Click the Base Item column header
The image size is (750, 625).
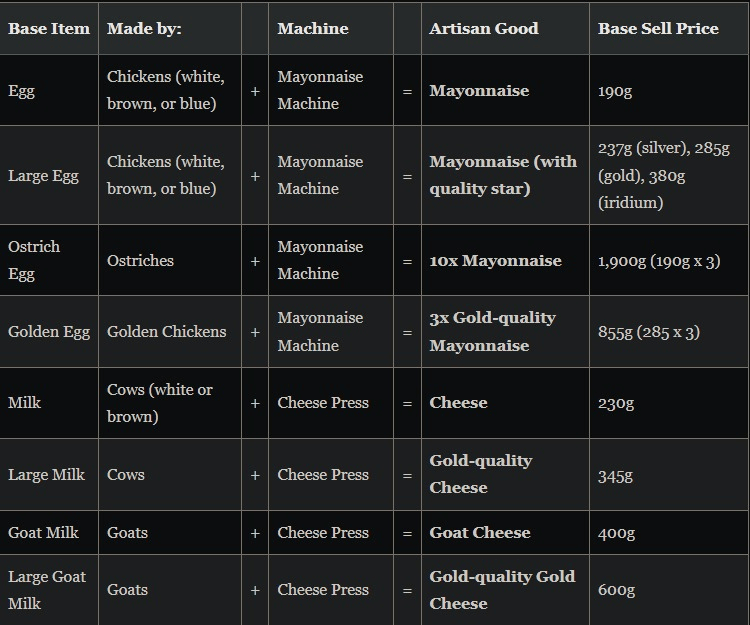coord(49,29)
